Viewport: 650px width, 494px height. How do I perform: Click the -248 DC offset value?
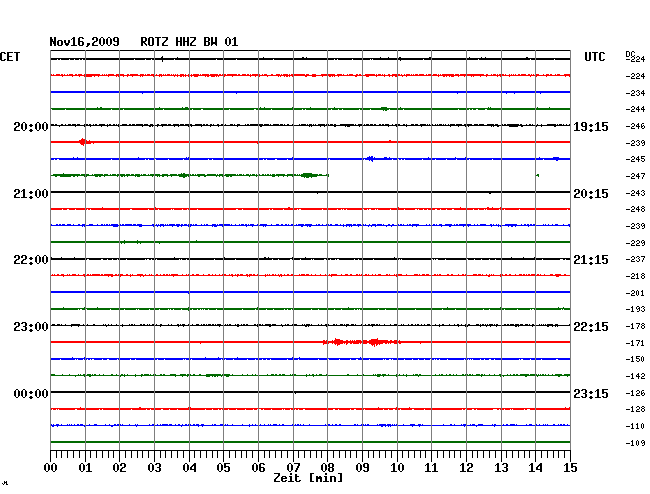635,209
